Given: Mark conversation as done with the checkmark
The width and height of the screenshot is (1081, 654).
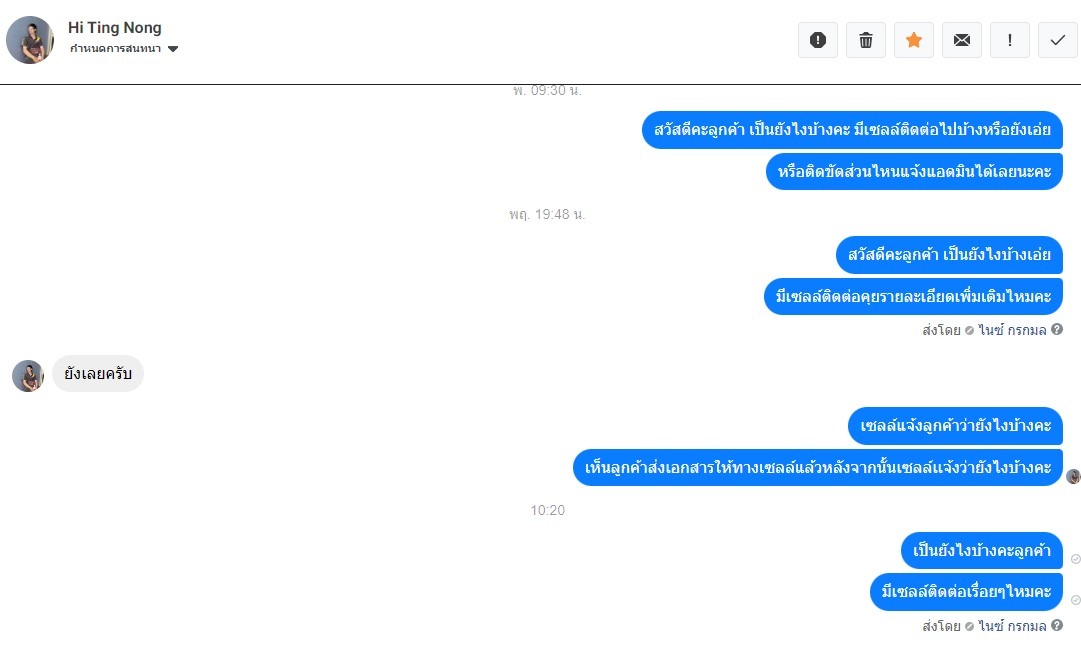Looking at the screenshot, I should (1058, 40).
